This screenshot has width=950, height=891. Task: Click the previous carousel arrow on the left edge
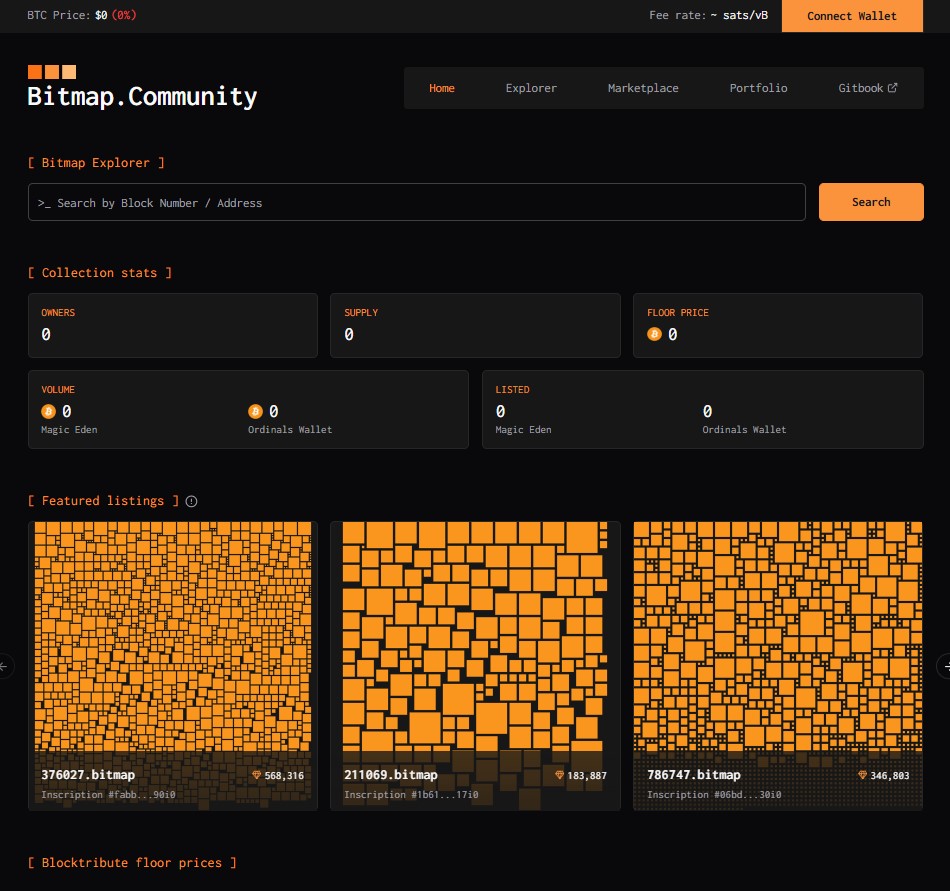(4, 666)
